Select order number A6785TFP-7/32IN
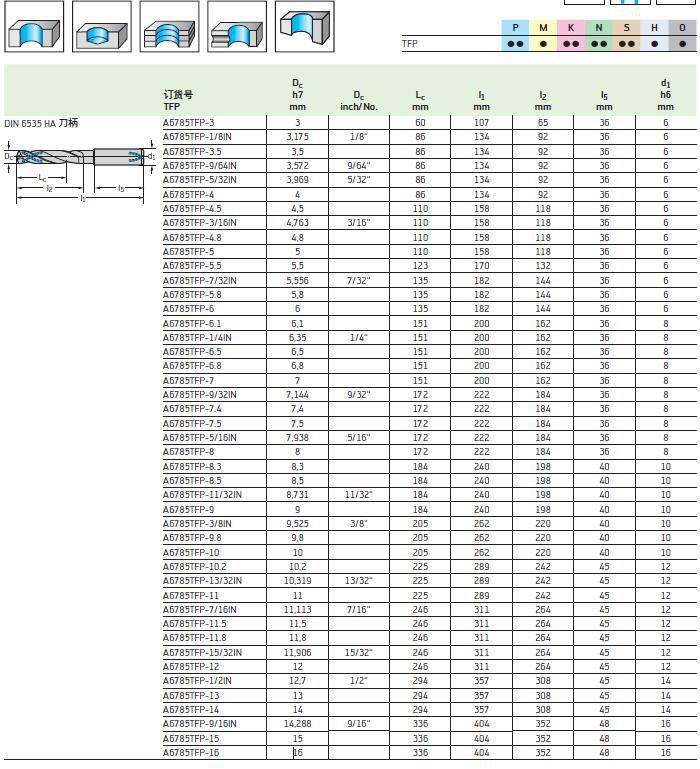The height and width of the screenshot is (769, 700). point(200,281)
